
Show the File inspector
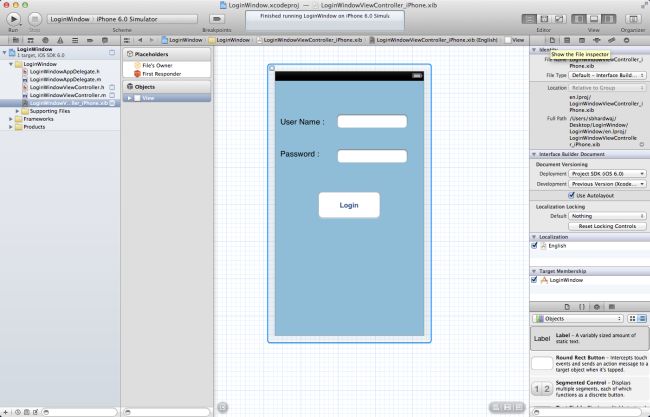point(552,40)
